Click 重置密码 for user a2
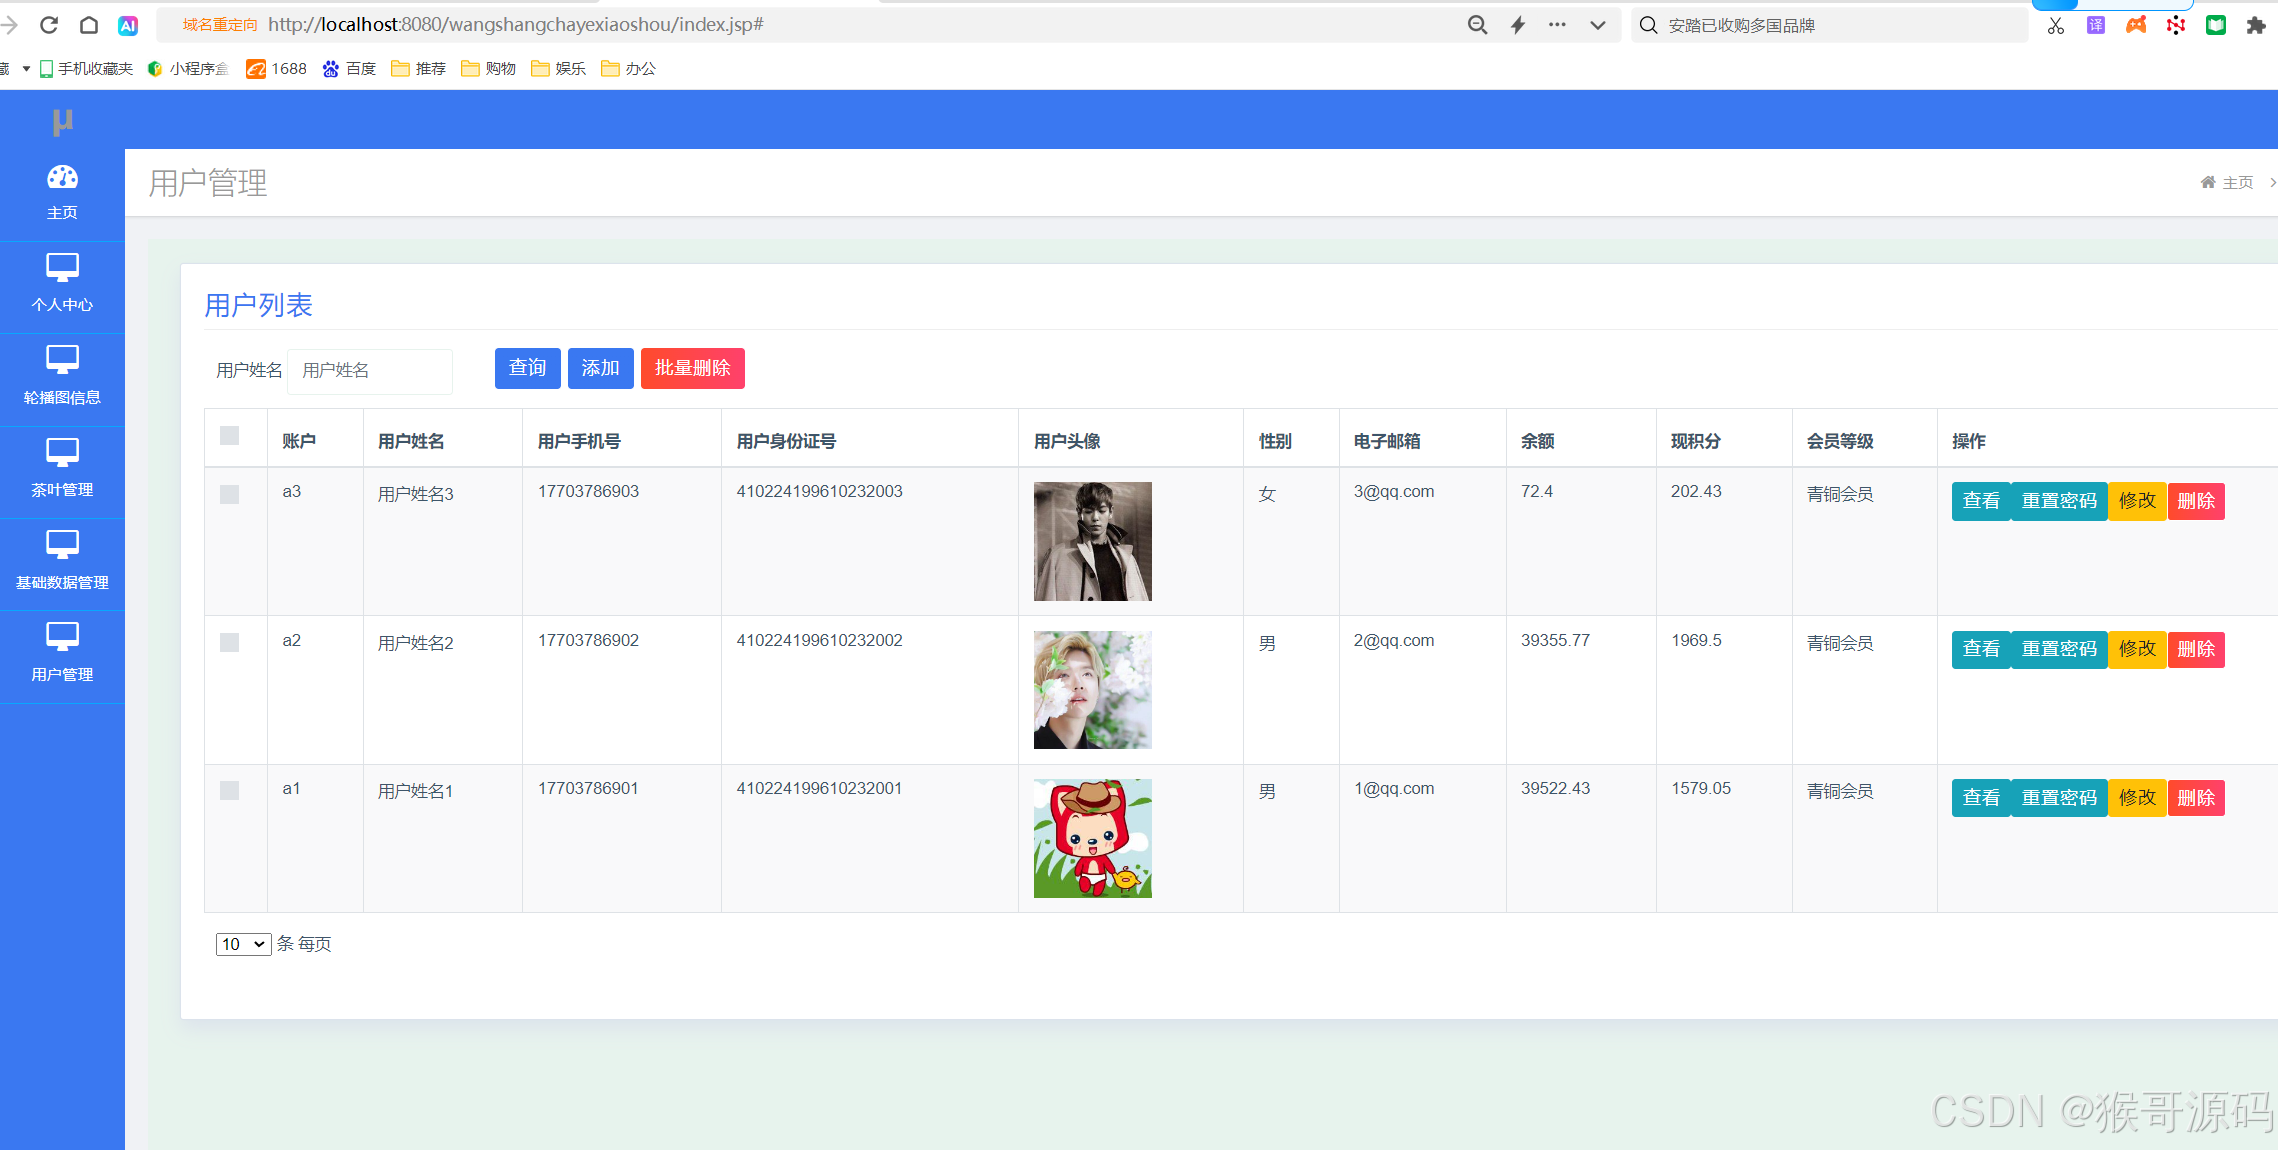This screenshot has width=2278, height=1150. [2058, 649]
